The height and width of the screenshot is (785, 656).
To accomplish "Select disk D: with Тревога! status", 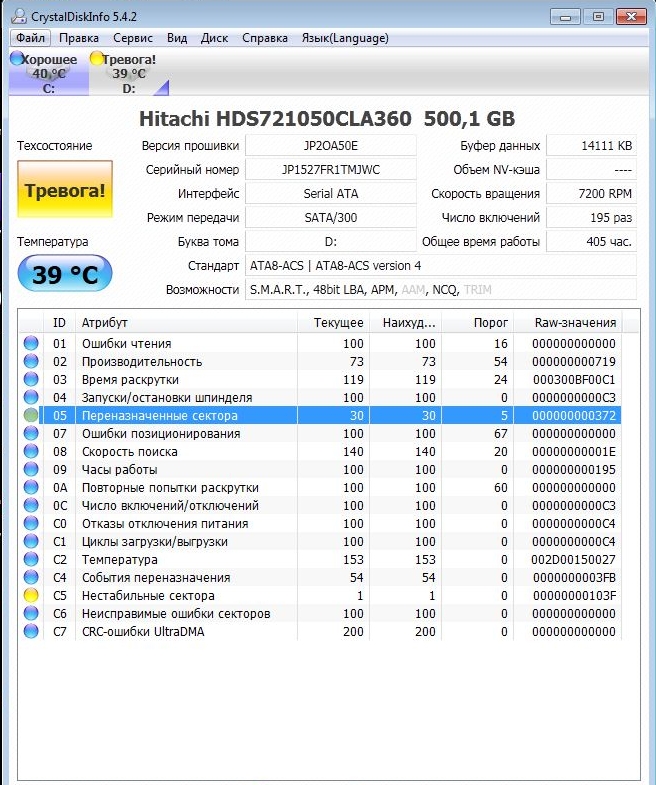I will click(129, 73).
